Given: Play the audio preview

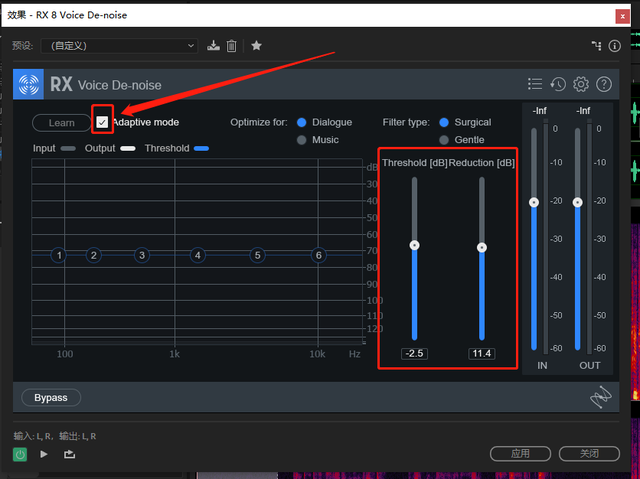Looking at the screenshot, I should 44,454.
